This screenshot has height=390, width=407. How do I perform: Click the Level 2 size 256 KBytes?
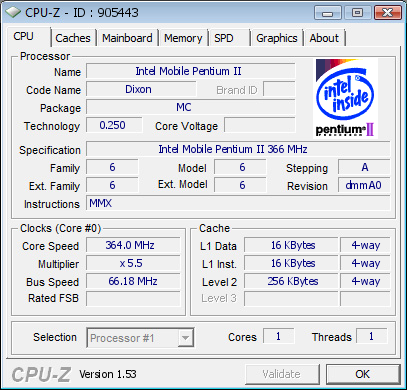pos(291,281)
